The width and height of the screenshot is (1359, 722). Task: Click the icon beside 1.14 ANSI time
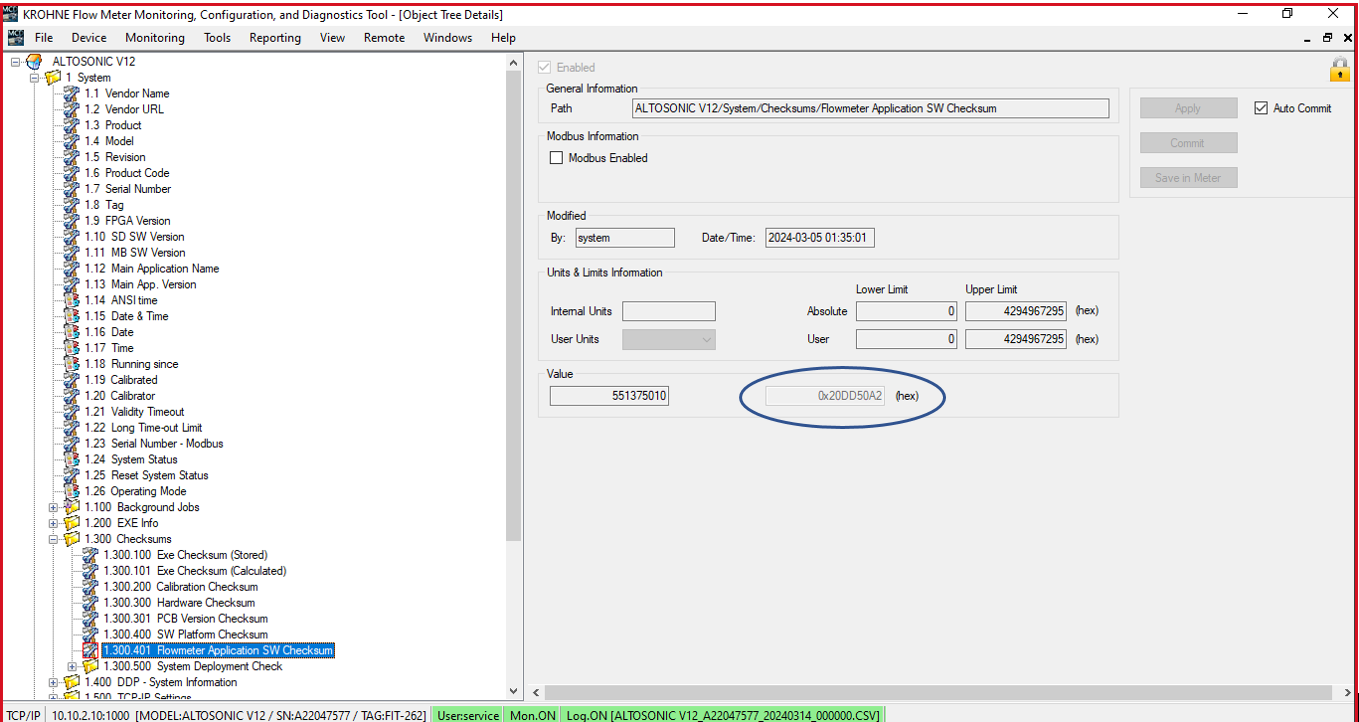coord(72,300)
